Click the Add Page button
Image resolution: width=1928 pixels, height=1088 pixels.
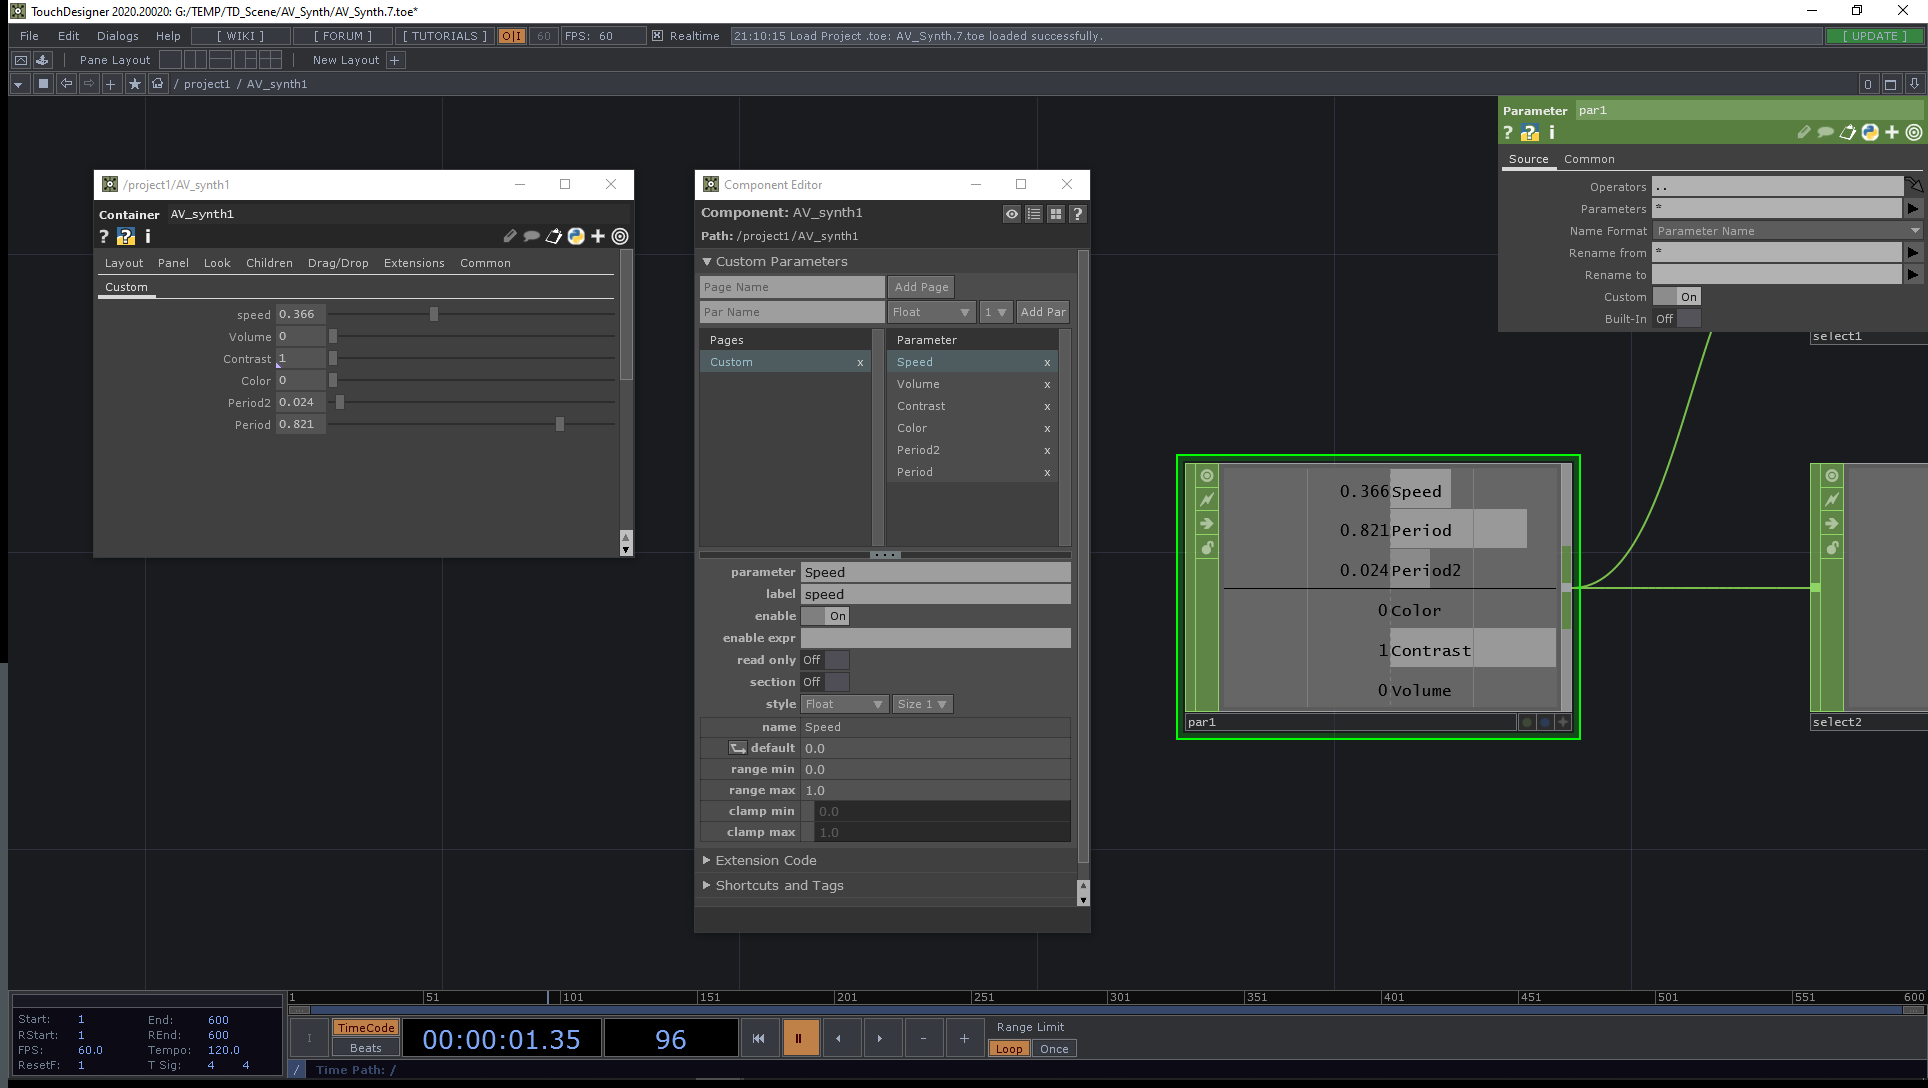pyautogui.click(x=920, y=287)
